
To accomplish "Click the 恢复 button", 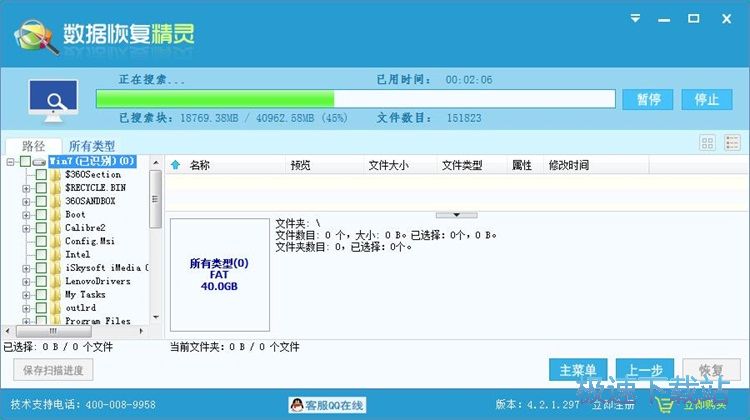I will 711,370.
